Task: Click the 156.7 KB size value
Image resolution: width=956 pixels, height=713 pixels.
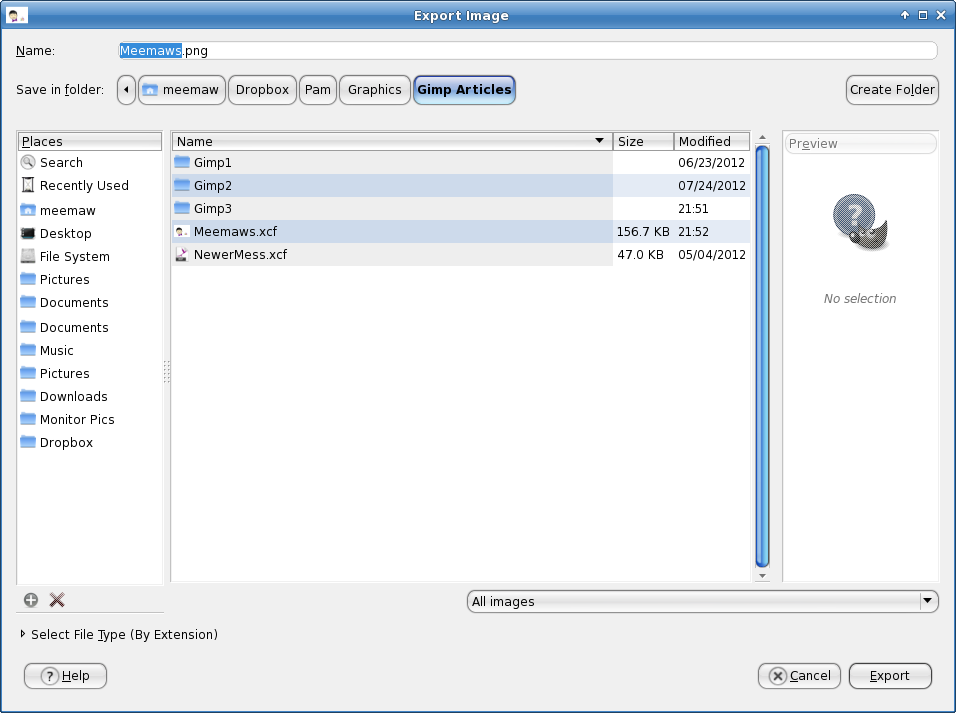Action: coord(643,232)
